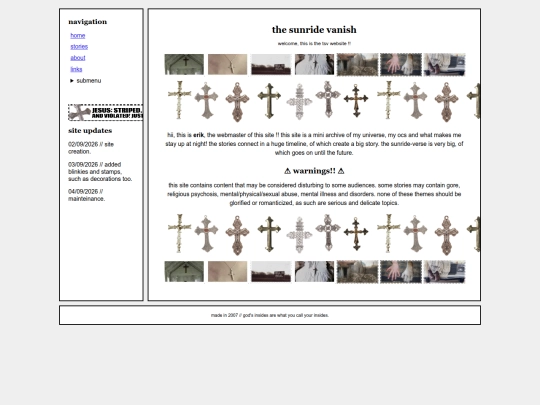Click blurry field figure stamp under welcome line

click(357, 64)
